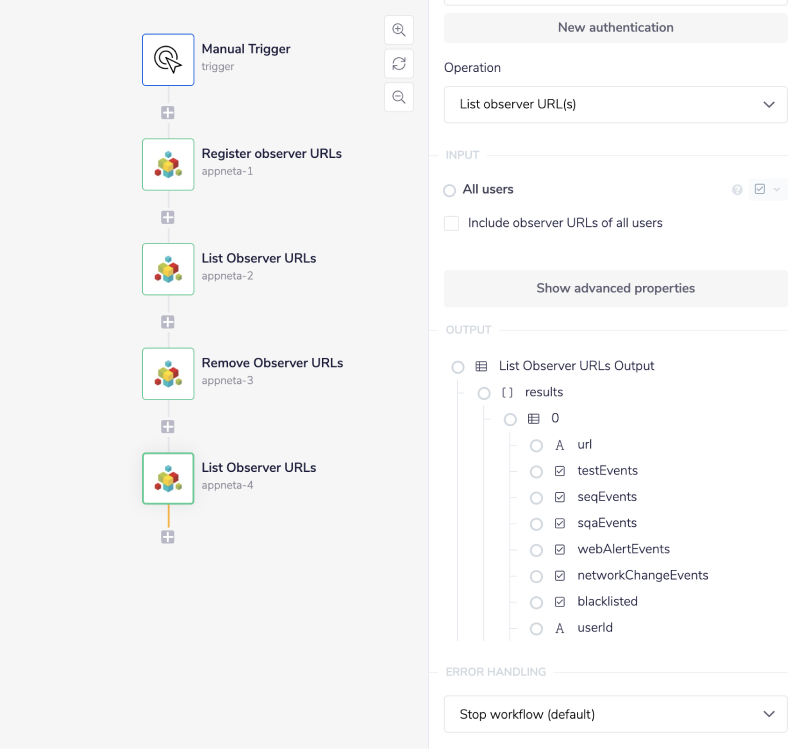Click the New authentication button

(x=615, y=27)
